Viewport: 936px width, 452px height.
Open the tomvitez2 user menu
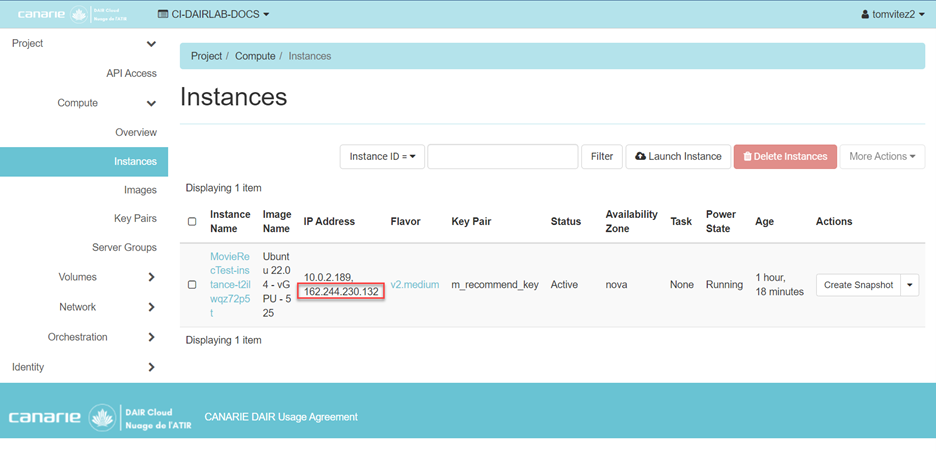(893, 15)
